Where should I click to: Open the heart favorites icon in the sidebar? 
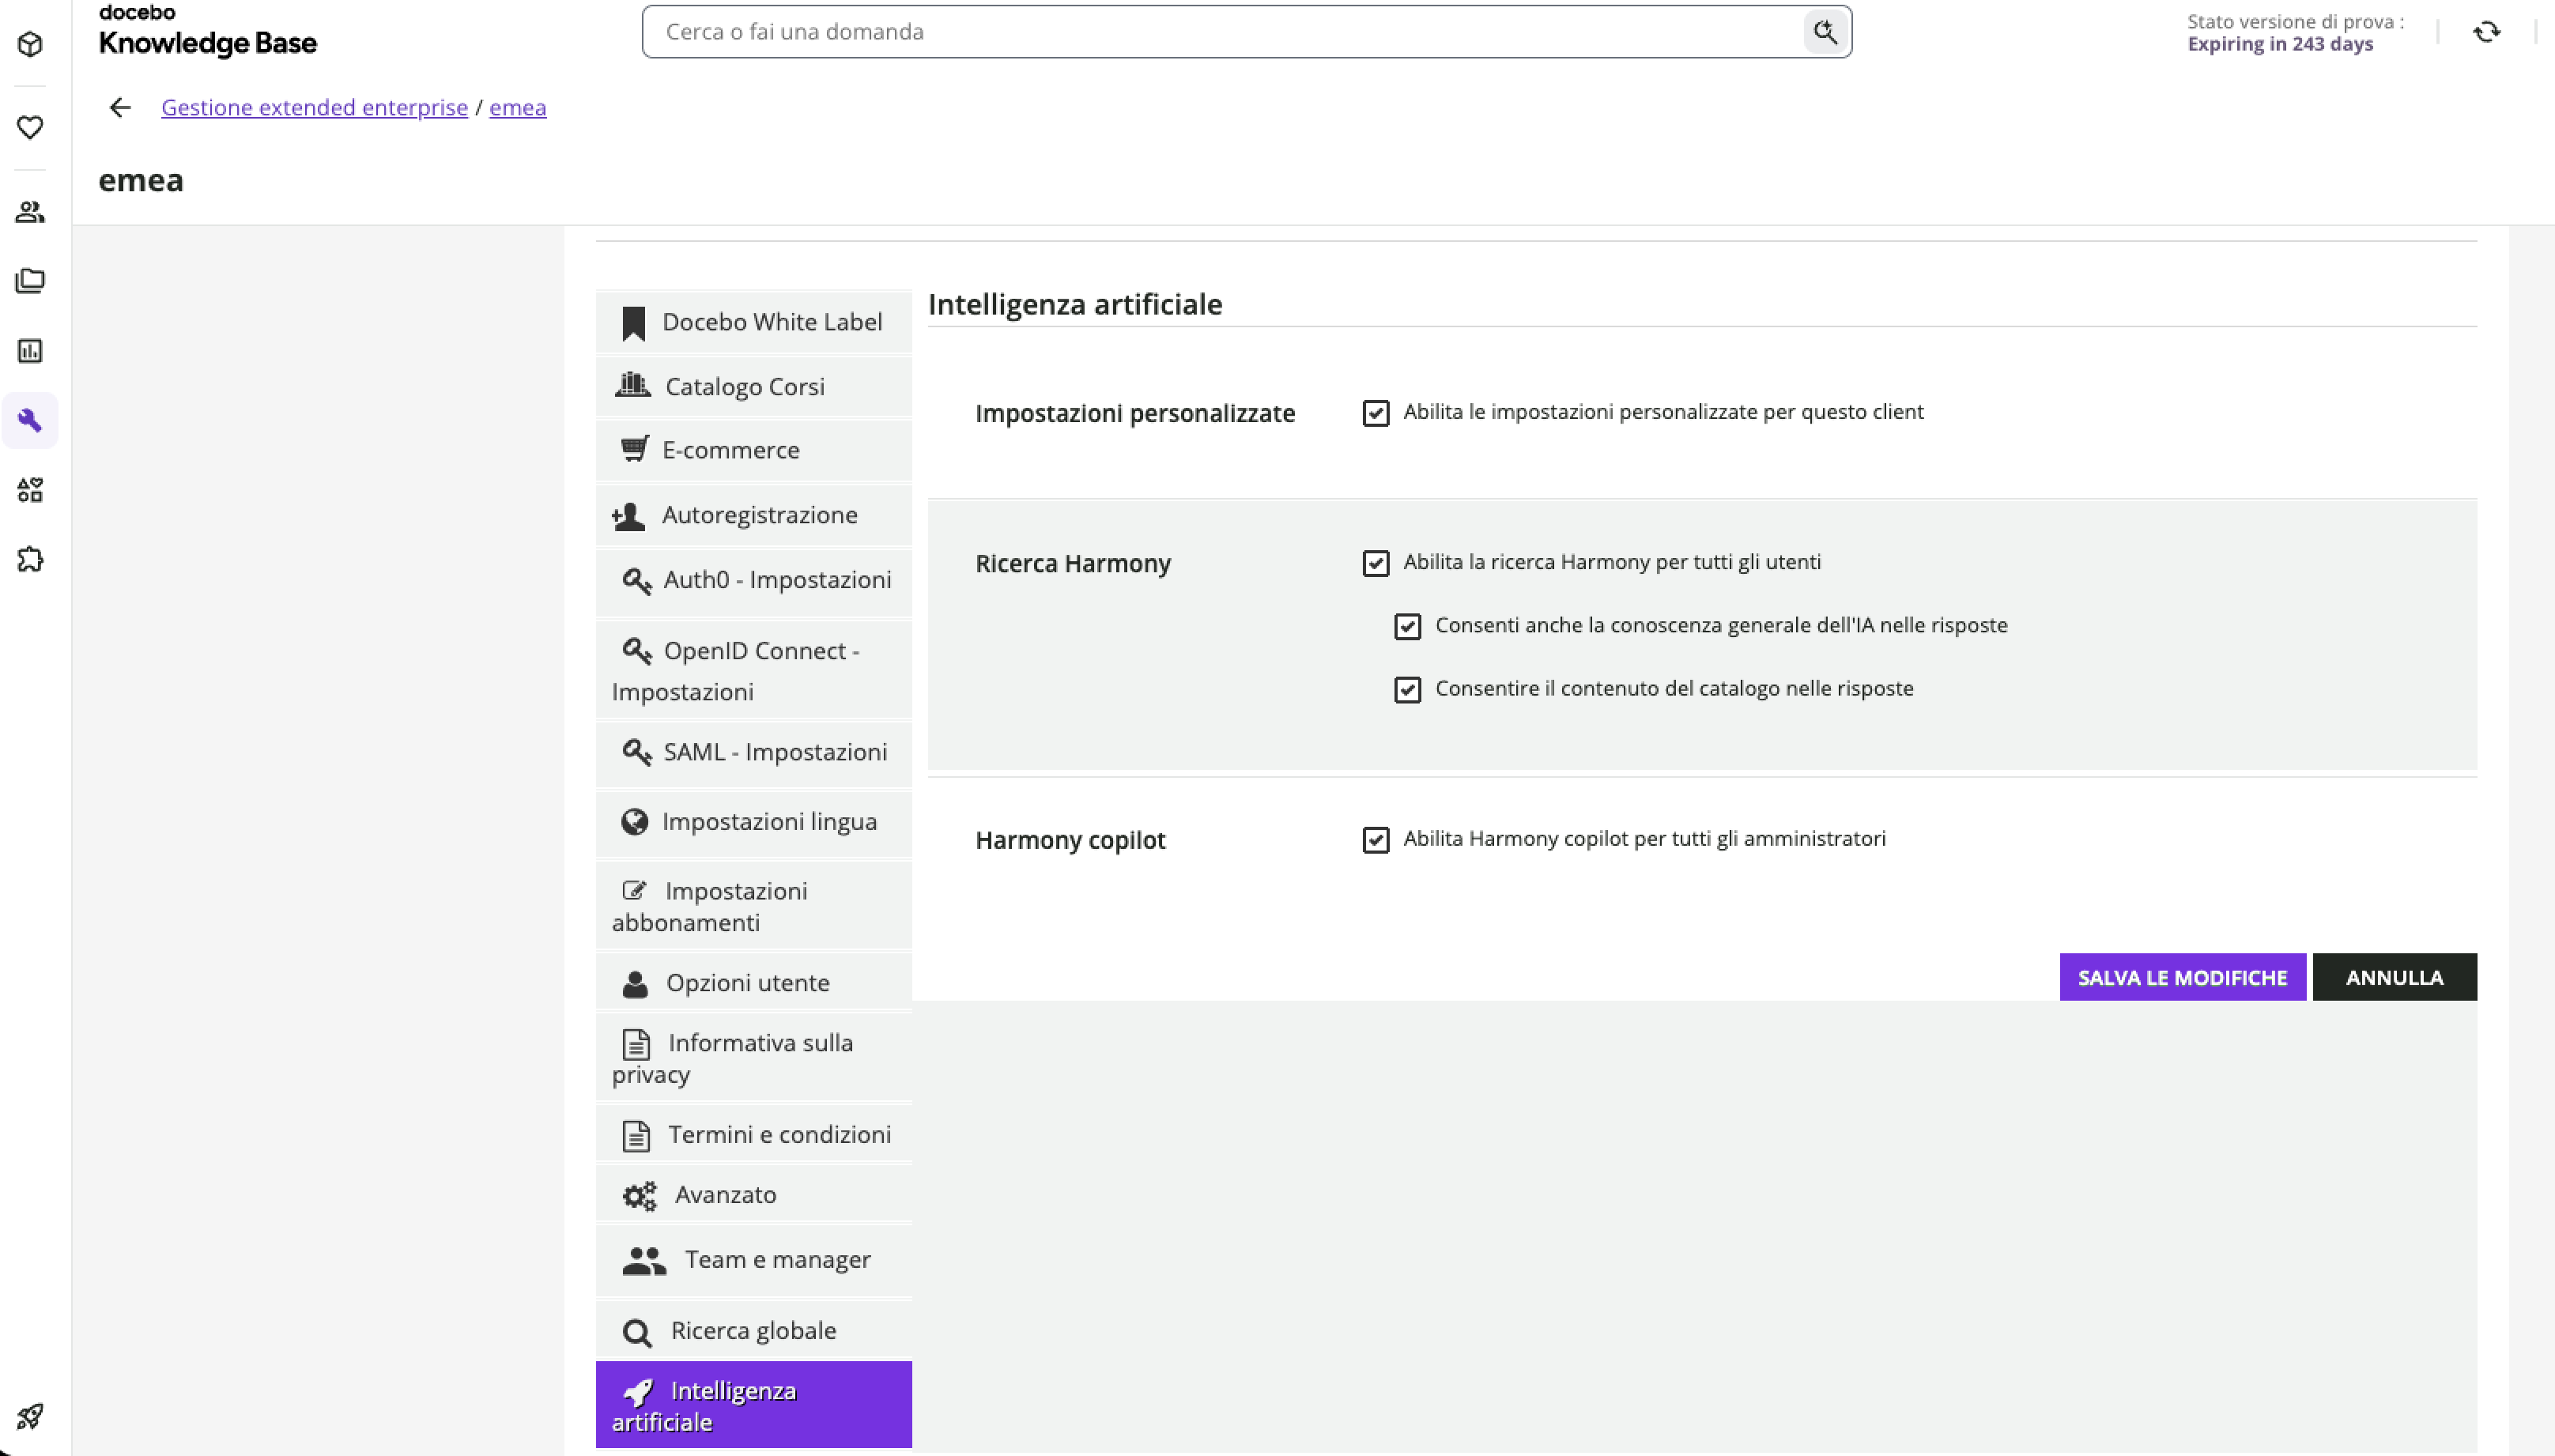[x=30, y=127]
